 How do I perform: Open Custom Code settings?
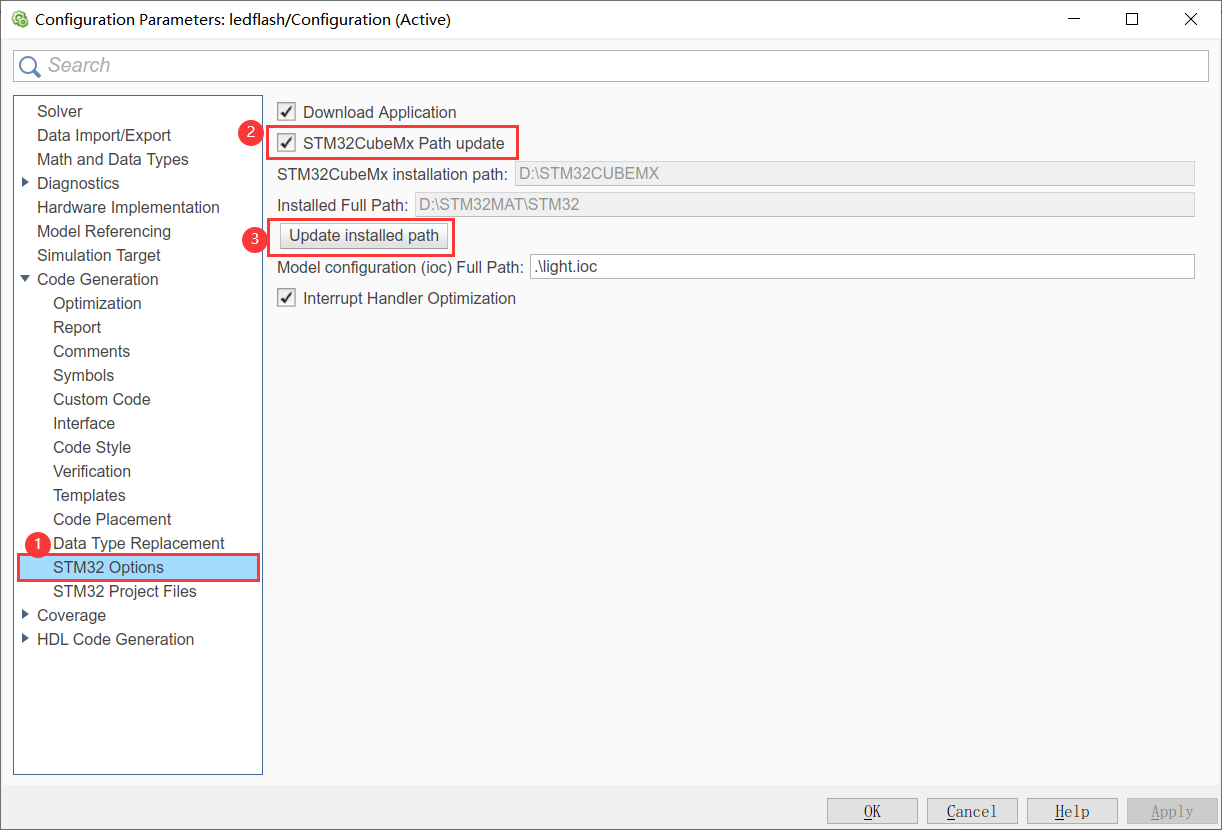click(101, 399)
